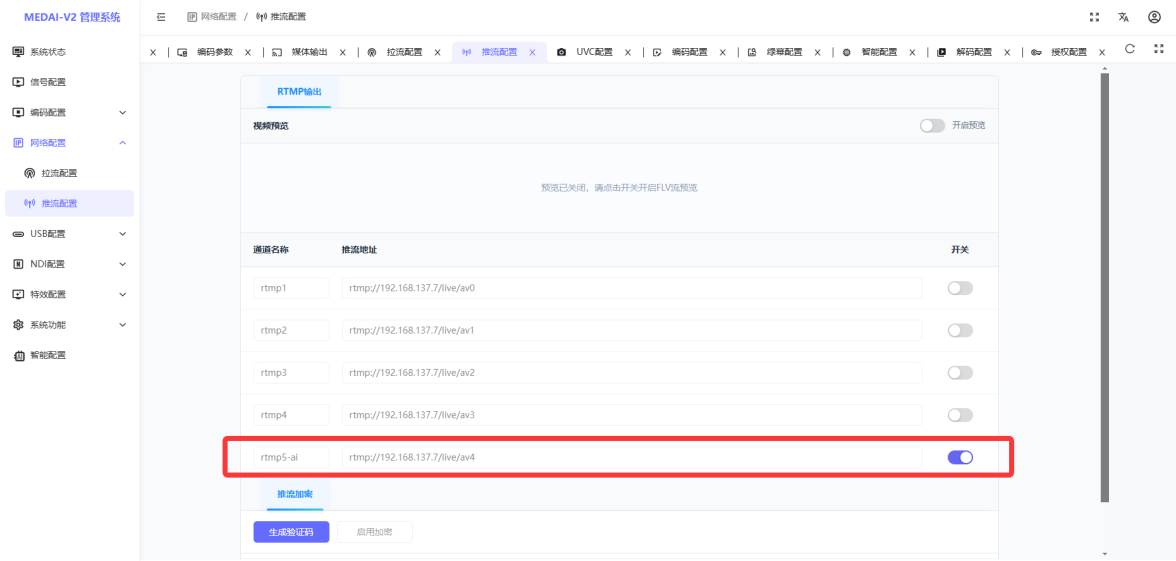Switch to 媒体输出 tab
Viewport: 1176px width, 561px height.
click(309, 52)
